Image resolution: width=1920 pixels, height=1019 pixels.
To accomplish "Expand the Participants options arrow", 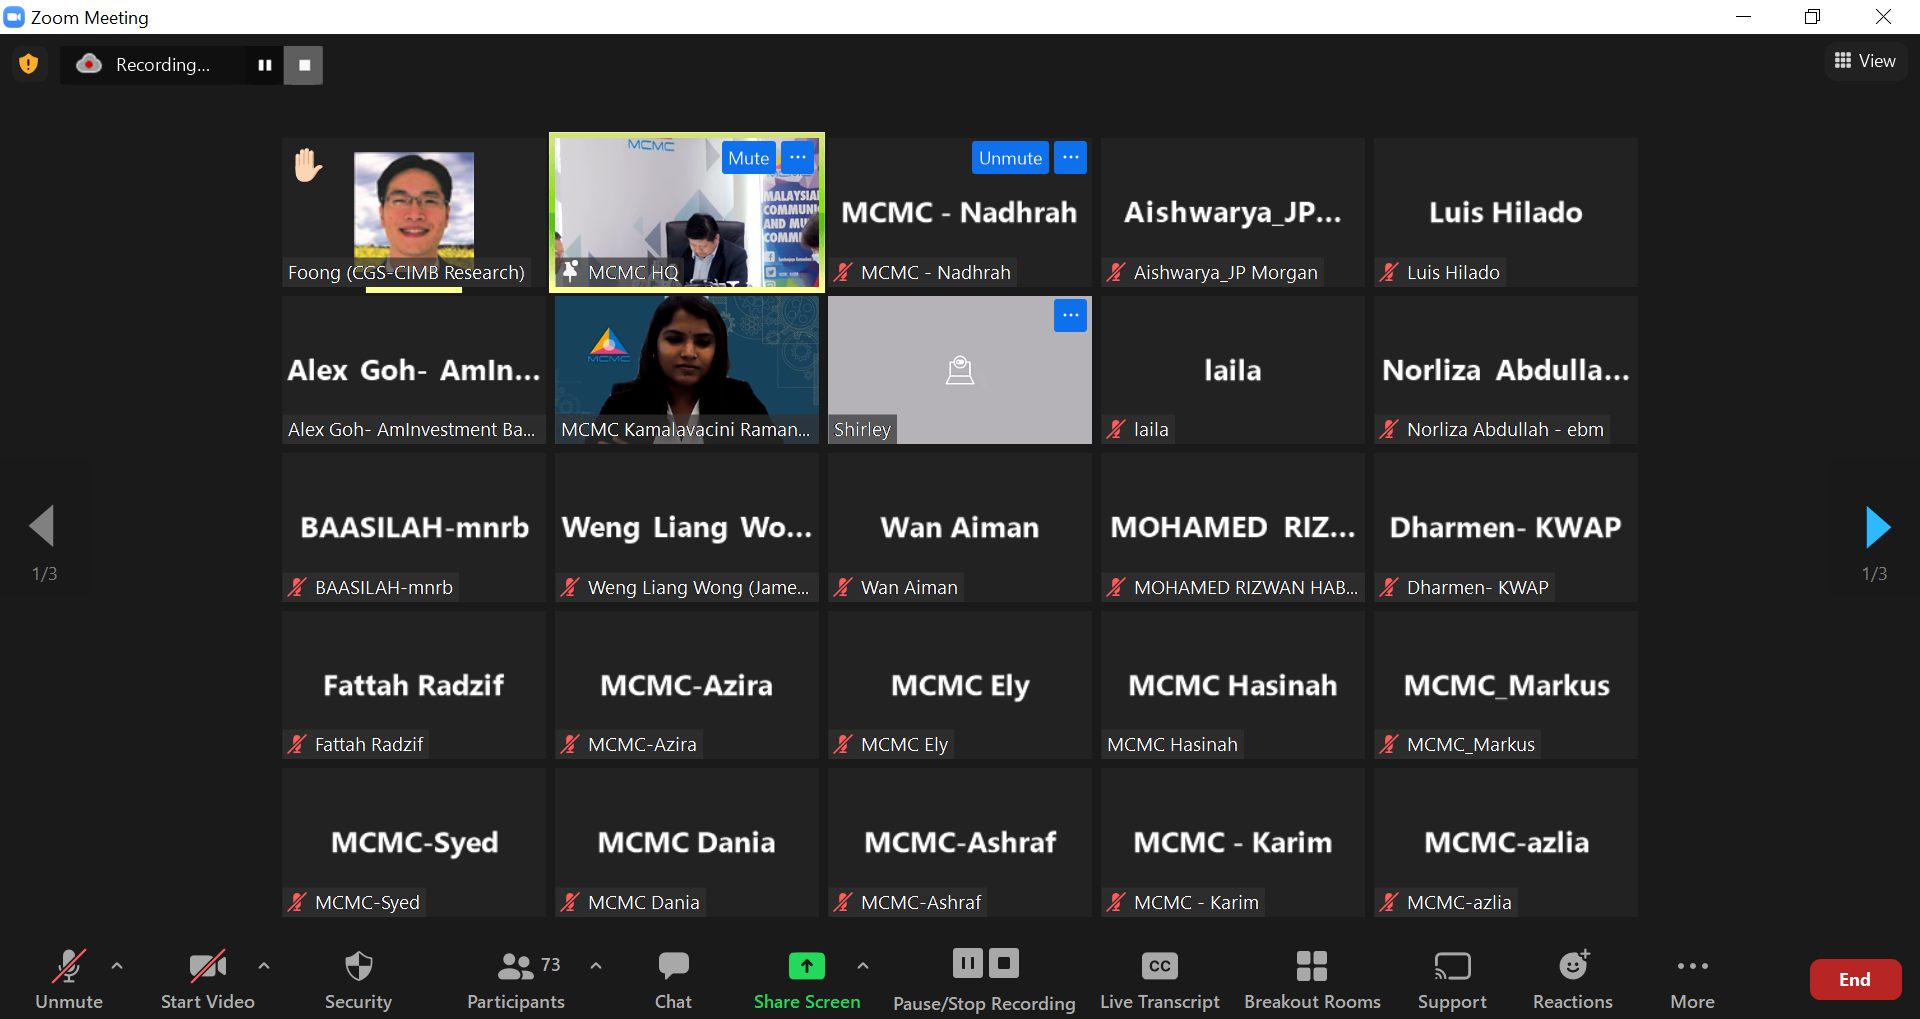I will click(x=596, y=966).
